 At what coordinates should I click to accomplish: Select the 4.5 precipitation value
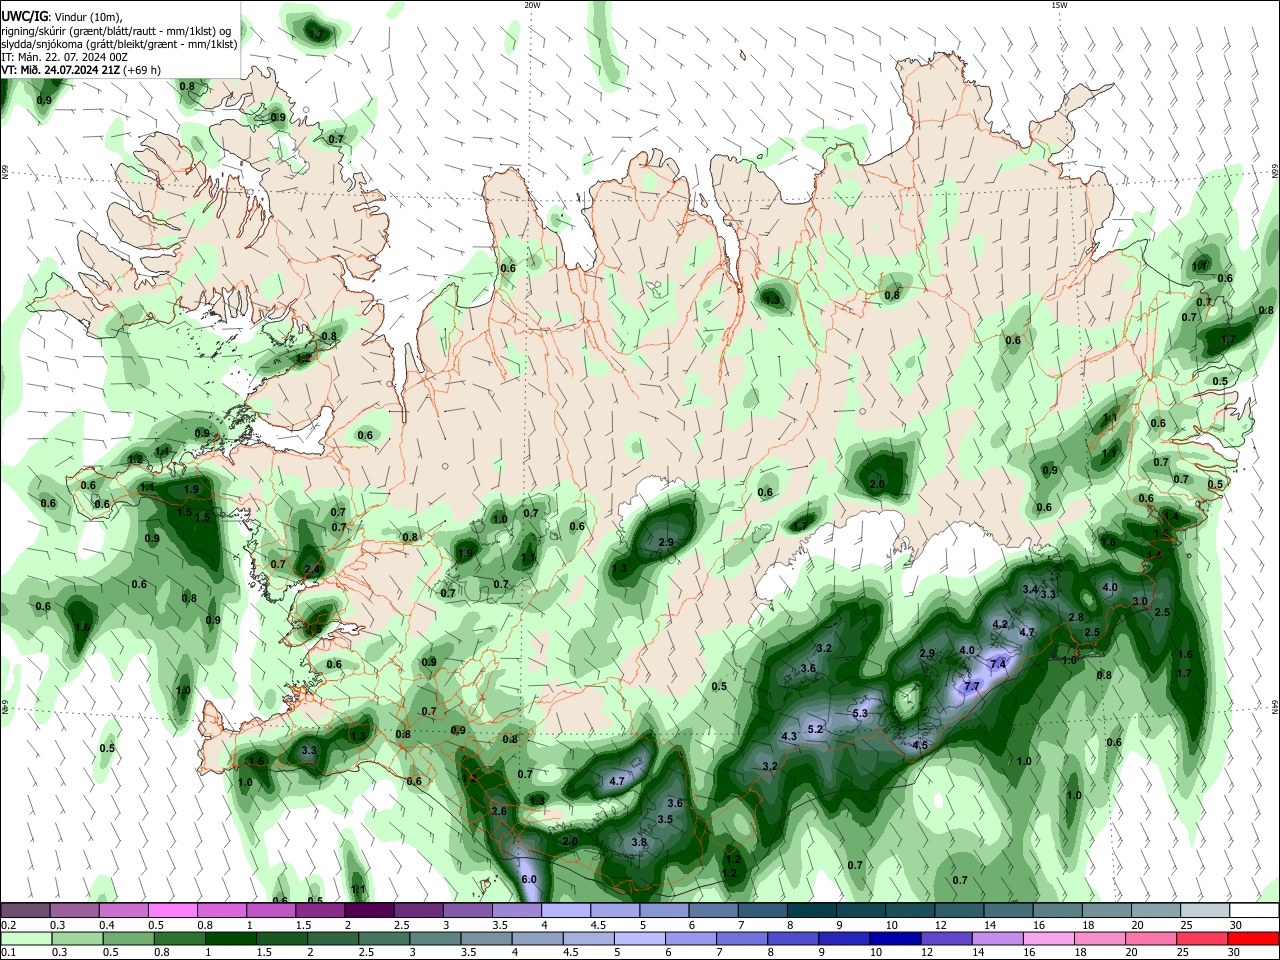pyautogui.click(x=921, y=745)
